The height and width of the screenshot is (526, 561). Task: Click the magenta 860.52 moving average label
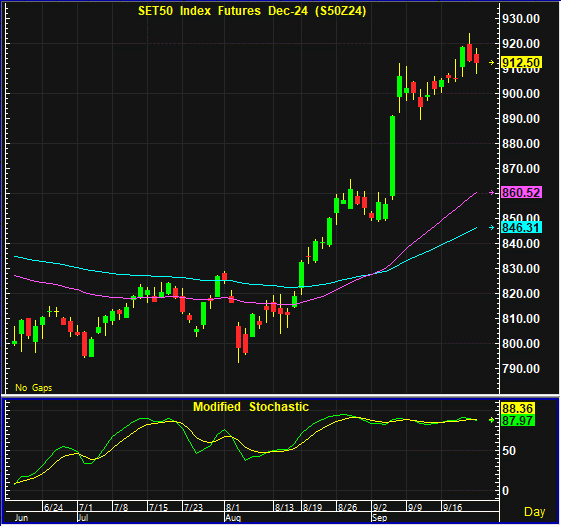521,193
